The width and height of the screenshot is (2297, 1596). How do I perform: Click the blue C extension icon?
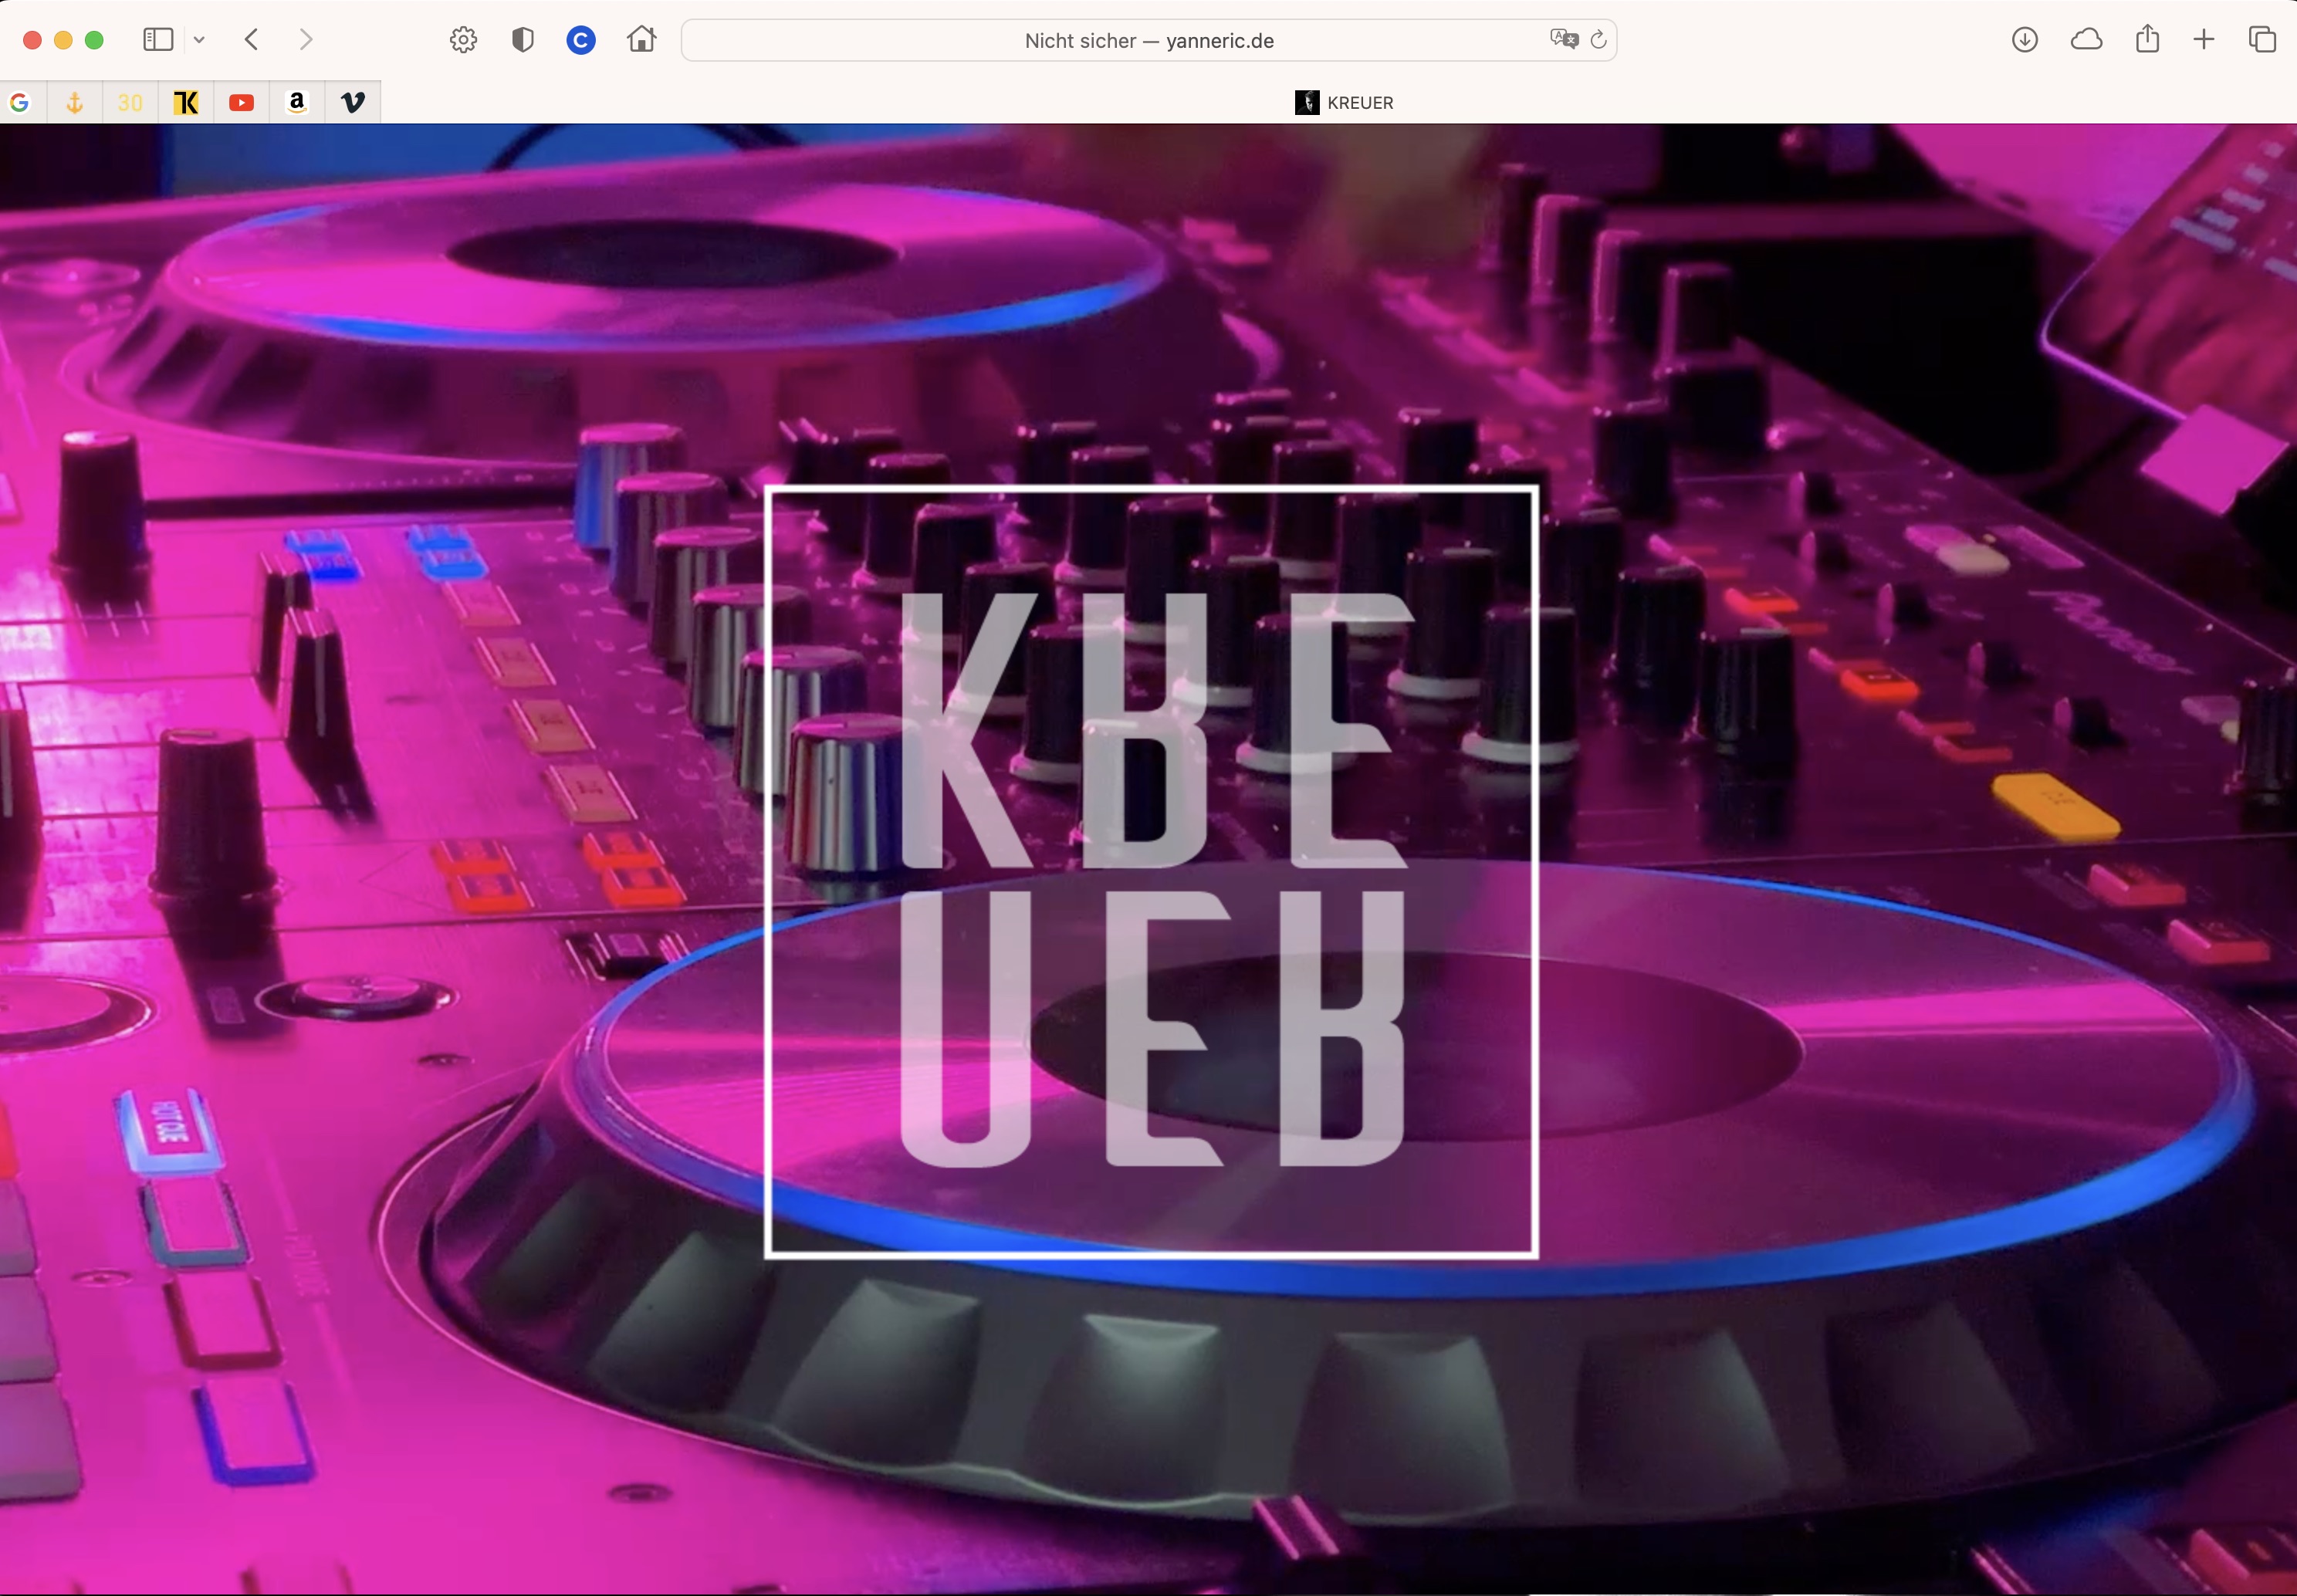click(581, 40)
